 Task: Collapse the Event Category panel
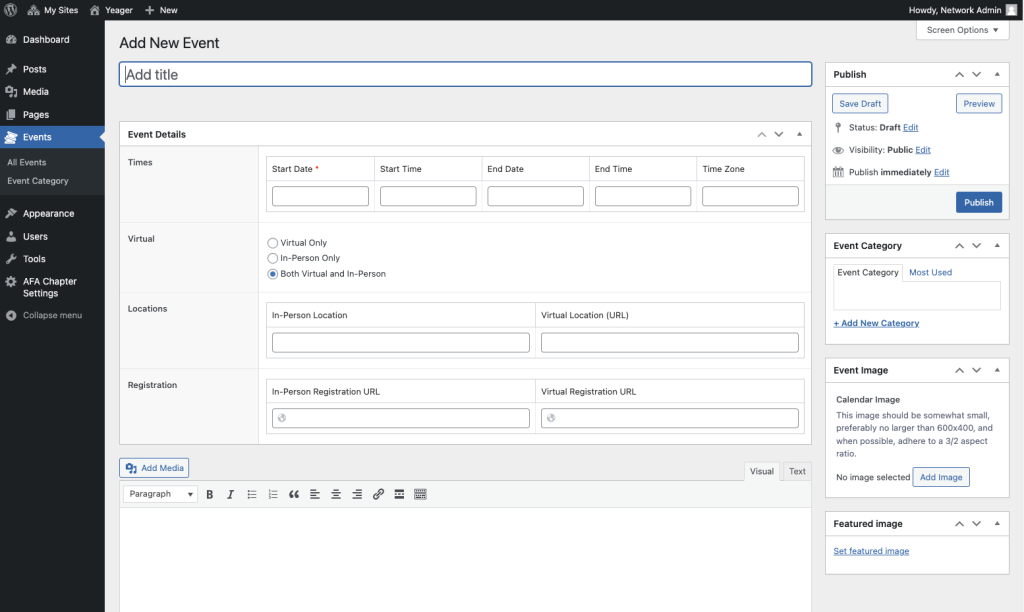pyautogui.click(x=997, y=246)
